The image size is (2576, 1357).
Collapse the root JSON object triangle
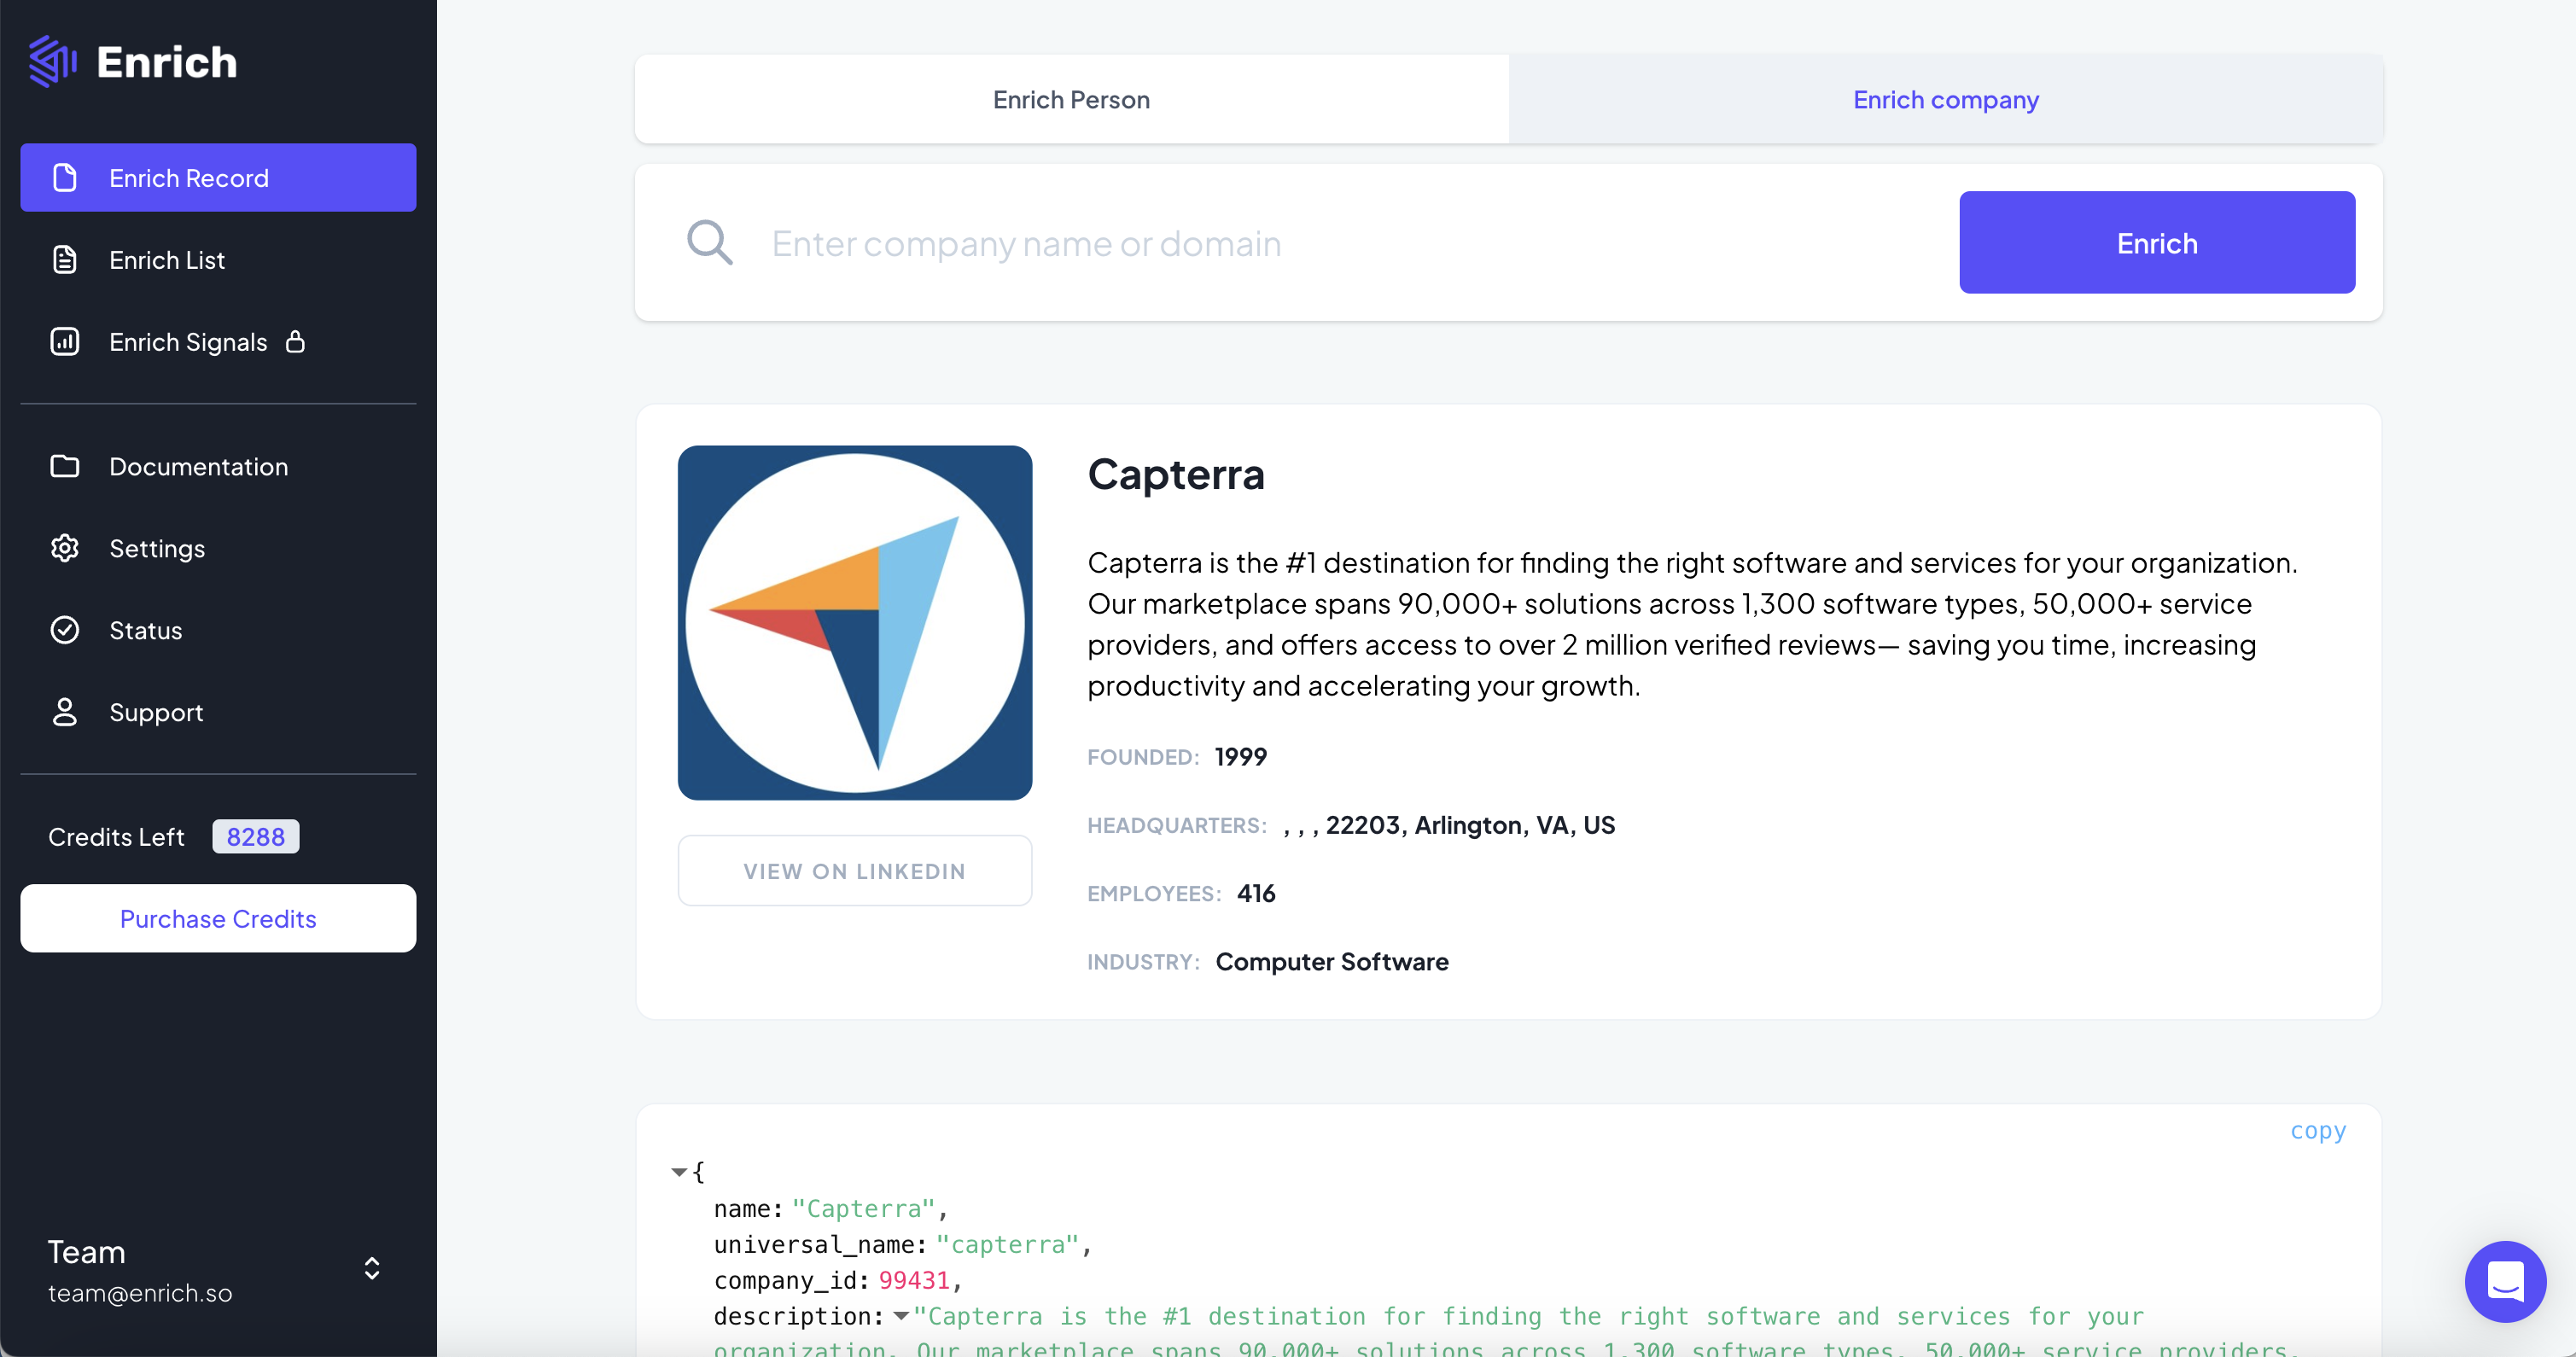click(679, 1171)
